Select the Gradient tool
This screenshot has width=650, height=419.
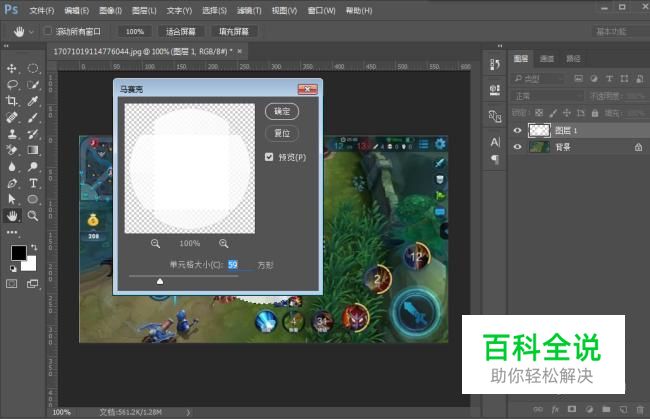point(33,150)
